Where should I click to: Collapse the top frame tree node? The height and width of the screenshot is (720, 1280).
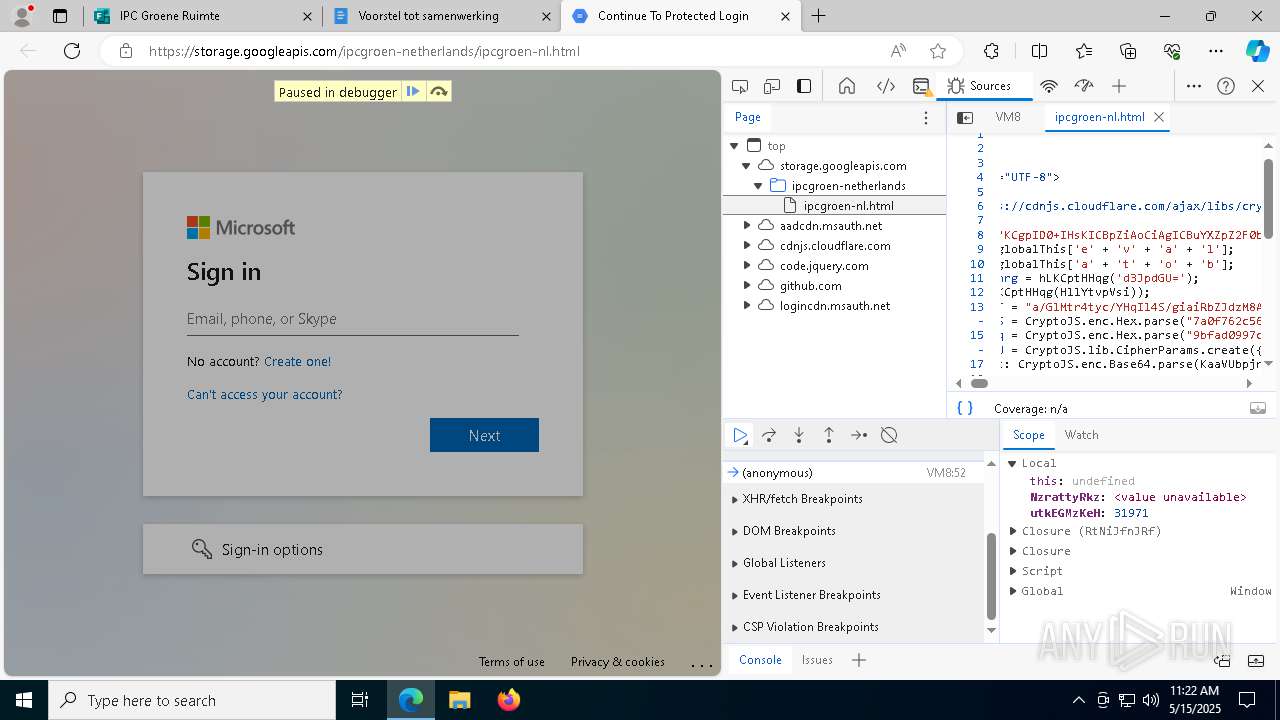[x=735, y=146]
